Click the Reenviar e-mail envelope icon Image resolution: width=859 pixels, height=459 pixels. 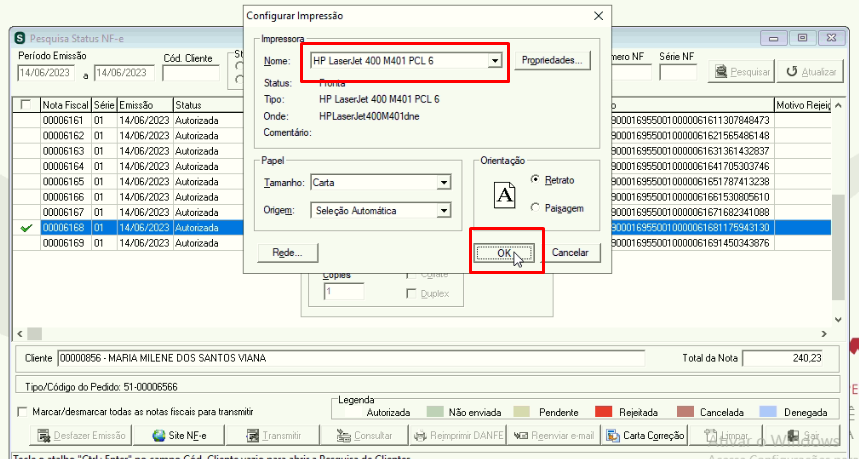[x=521, y=435]
